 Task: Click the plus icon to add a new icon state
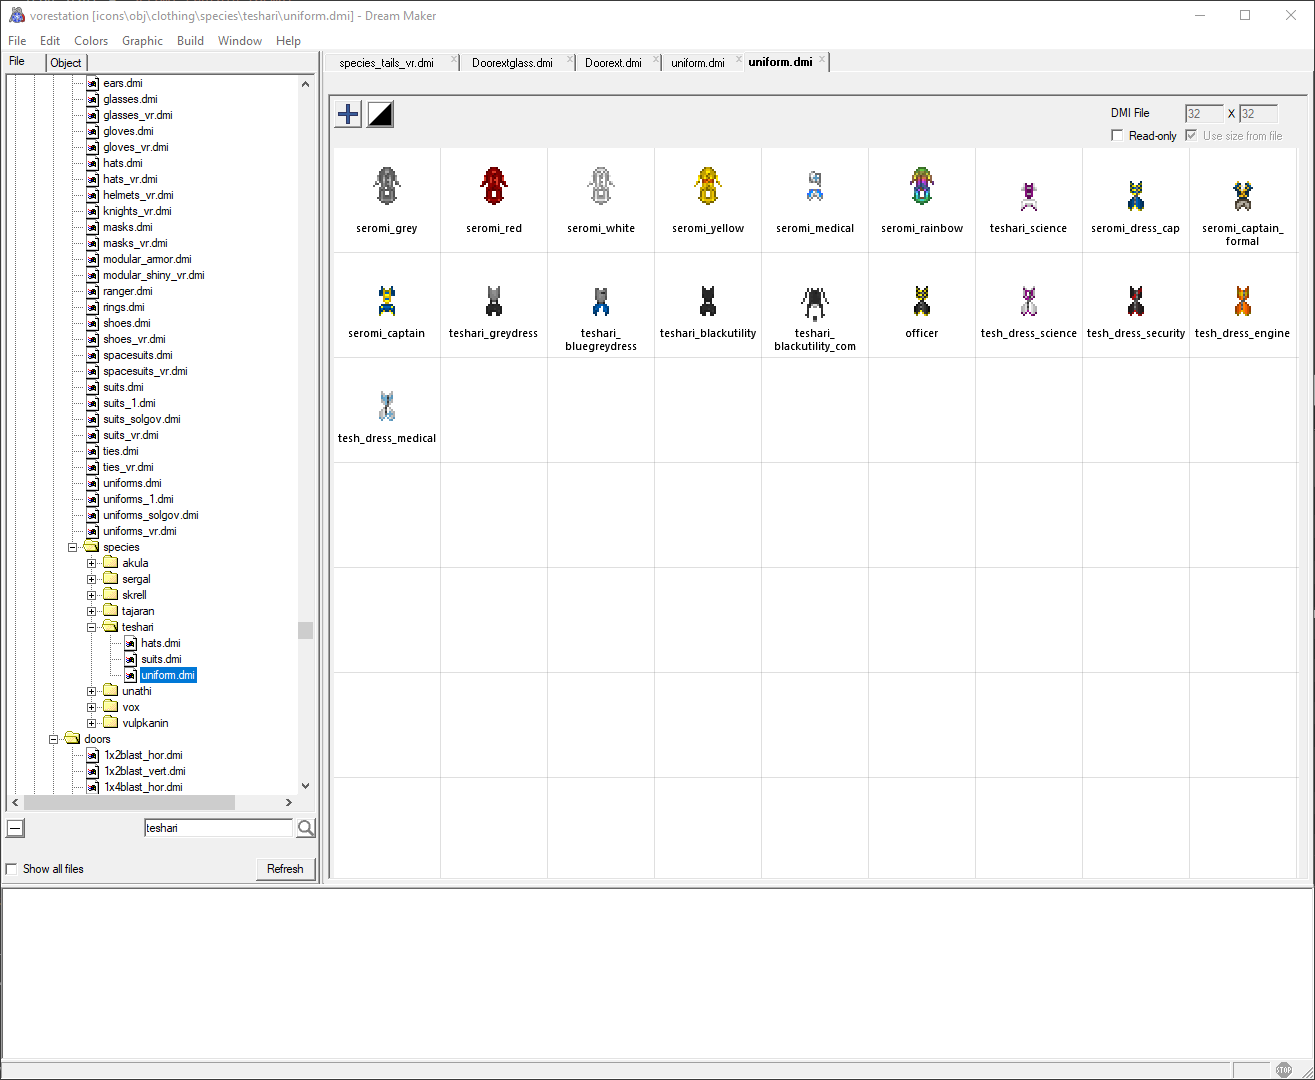click(x=347, y=113)
